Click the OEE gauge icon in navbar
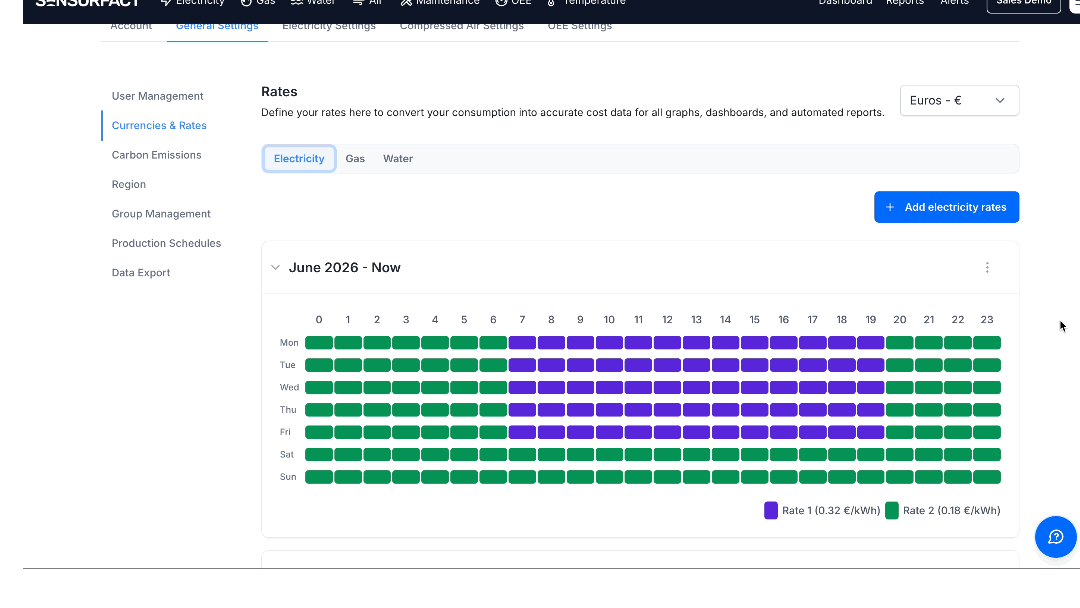 501,3
